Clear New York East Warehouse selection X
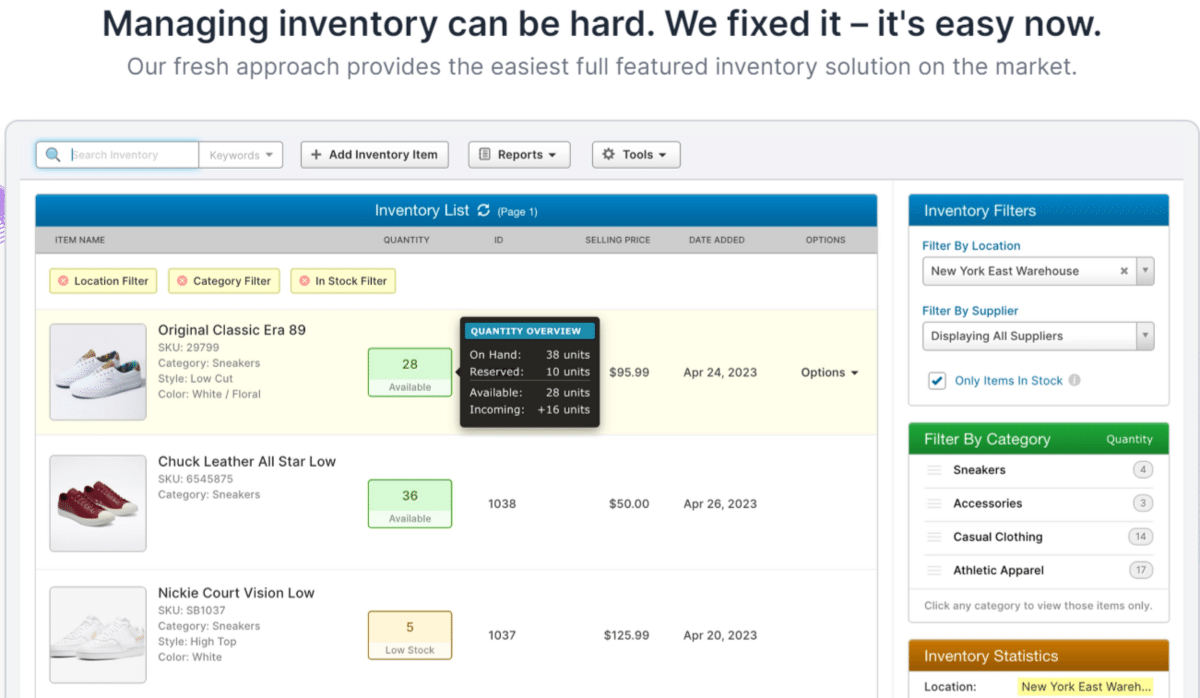 tap(1123, 271)
